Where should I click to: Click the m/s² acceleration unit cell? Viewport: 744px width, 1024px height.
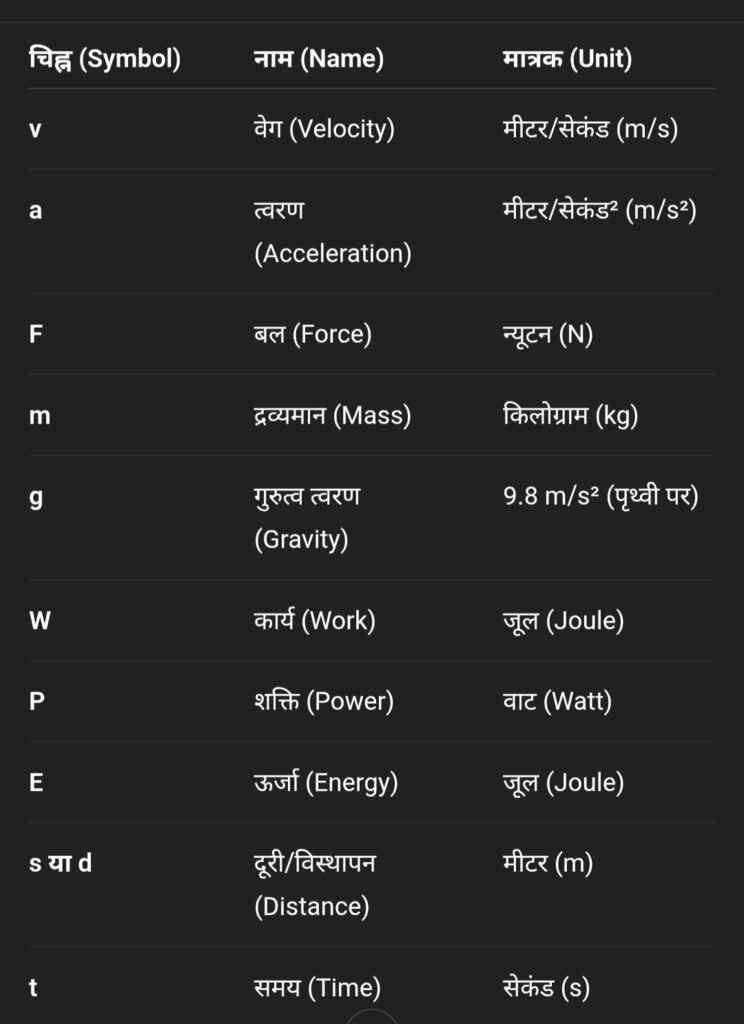coord(600,211)
